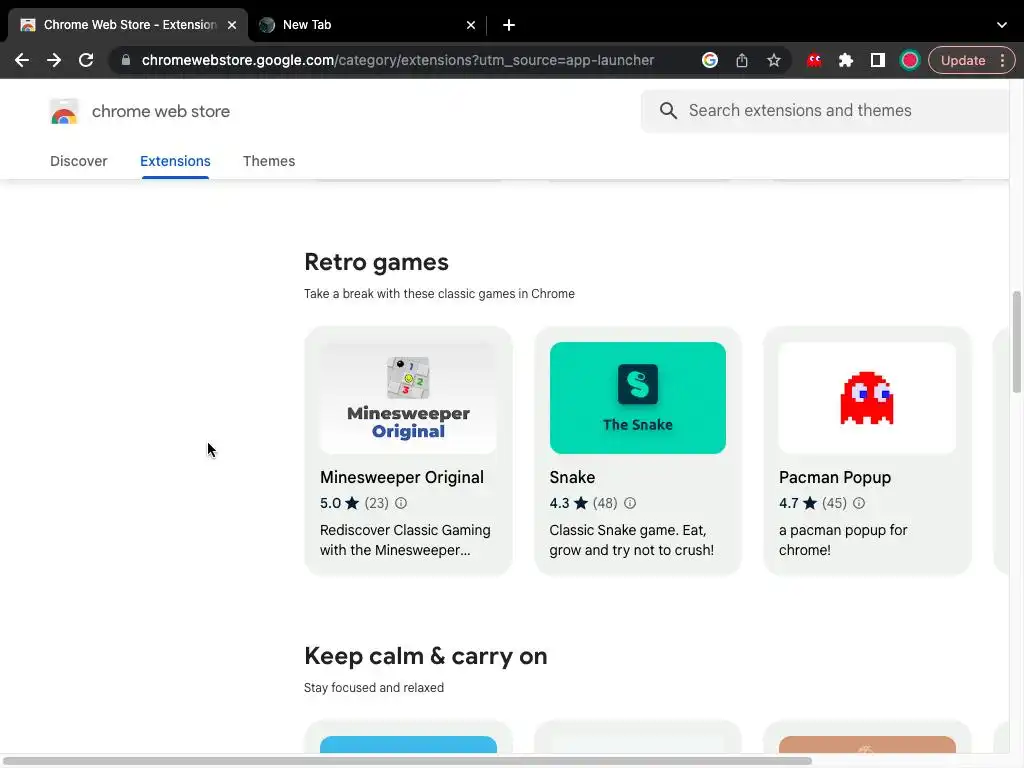Click the Pacman Popup (45) review count
The width and height of the screenshot is (1024, 768).
click(x=834, y=503)
